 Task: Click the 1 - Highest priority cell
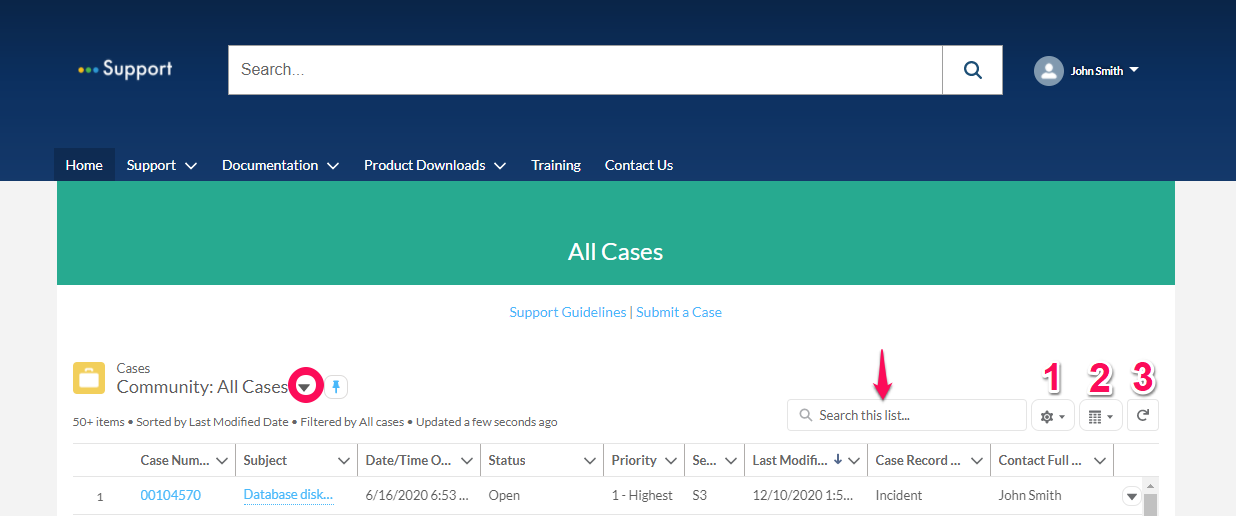(642, 495)
